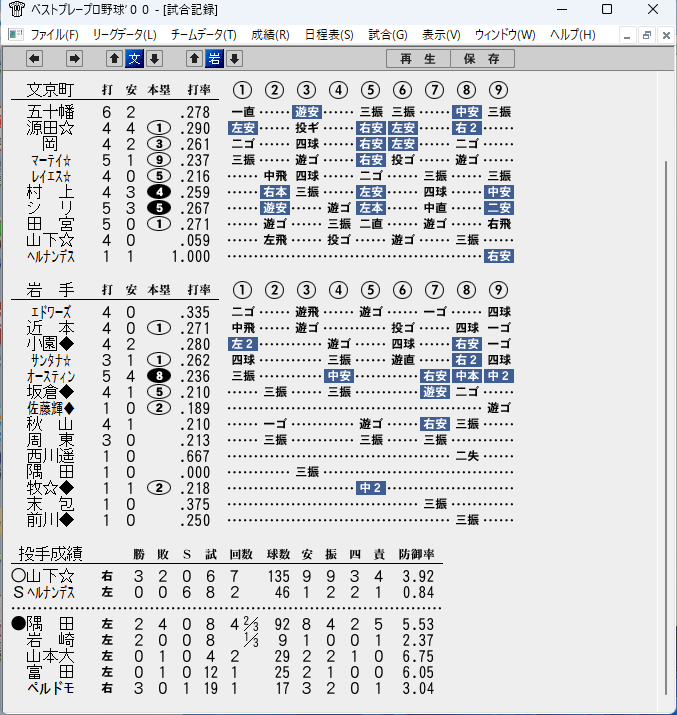Click the down arrow beside 文 team icon

[155, 58]
